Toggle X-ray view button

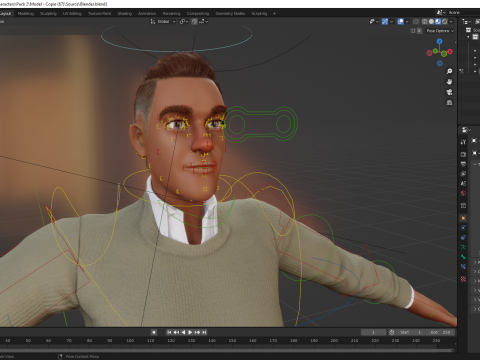(416, 22)
